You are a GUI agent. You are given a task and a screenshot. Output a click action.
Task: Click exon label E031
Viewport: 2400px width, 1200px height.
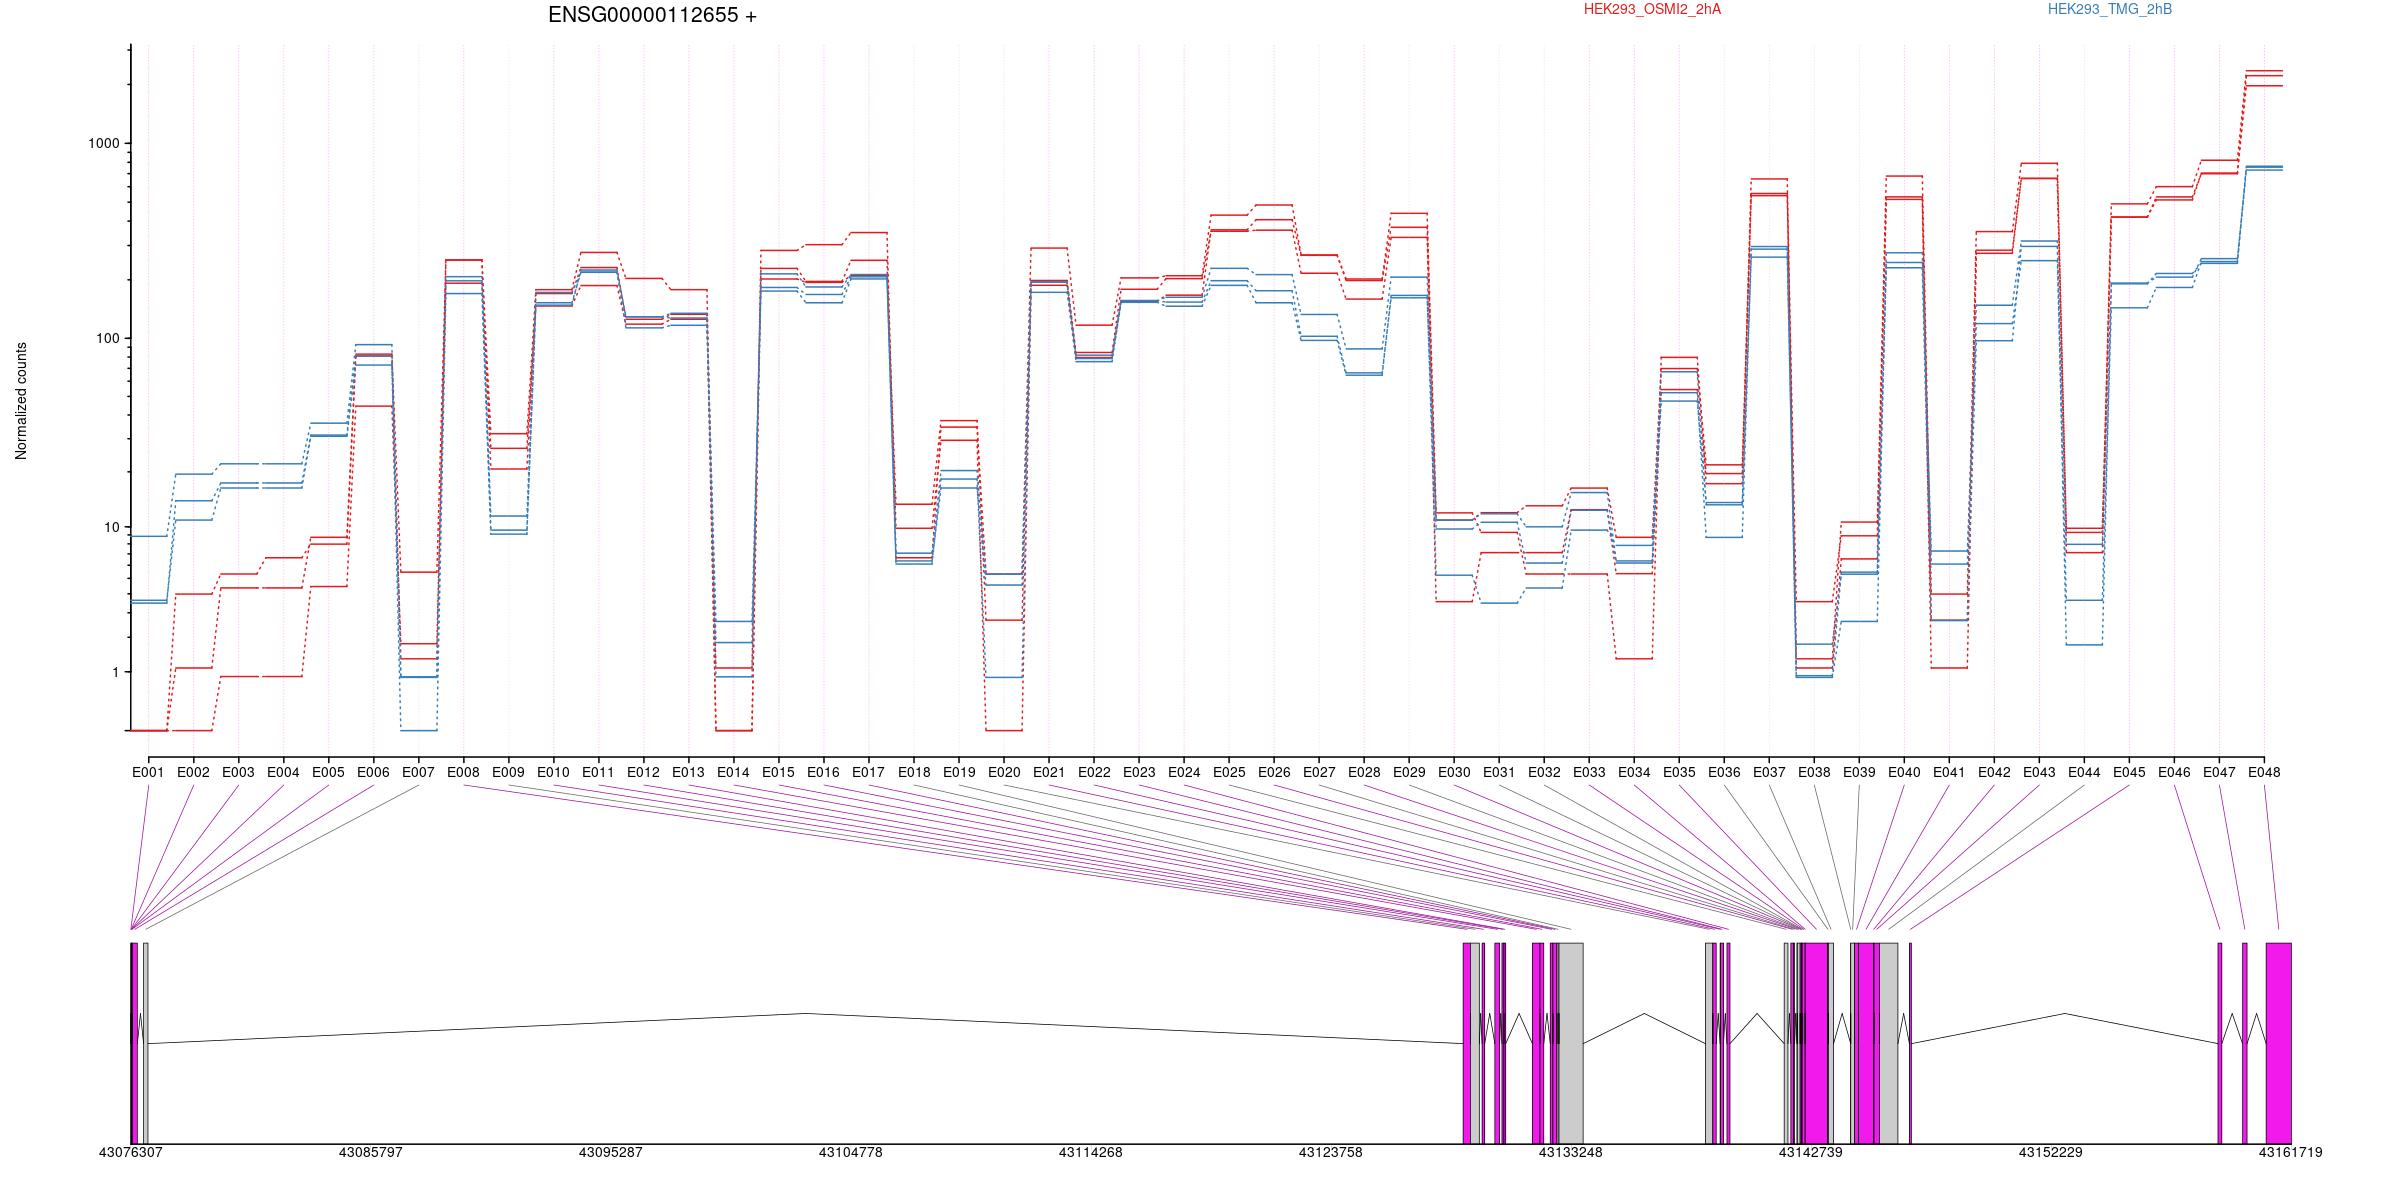click(x=1499, y=772)
